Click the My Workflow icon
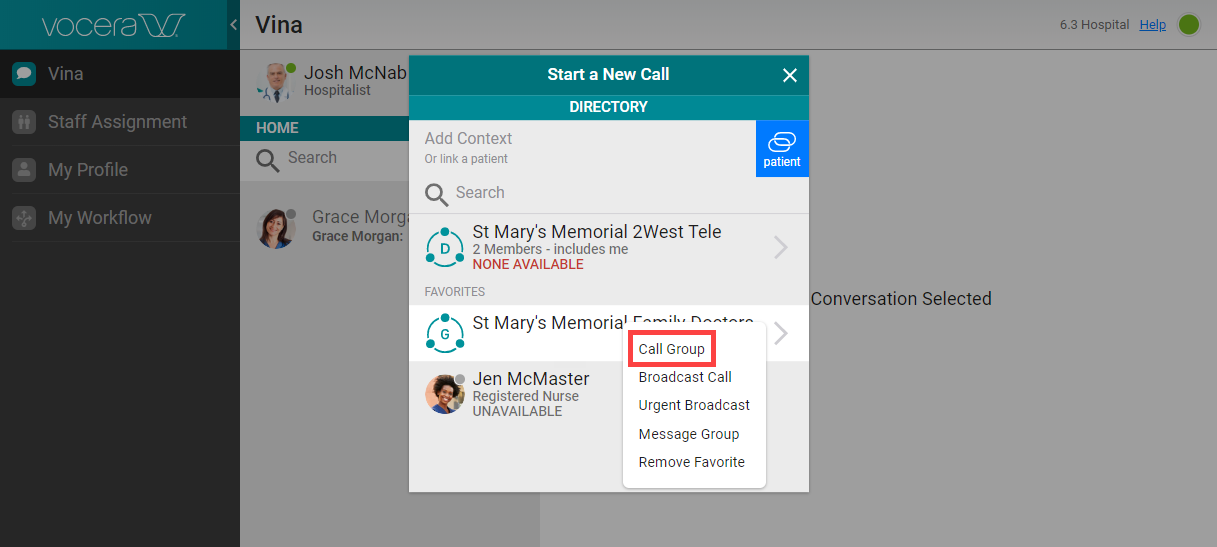This screenshot has height=547, width=1217. coord(24,218)
